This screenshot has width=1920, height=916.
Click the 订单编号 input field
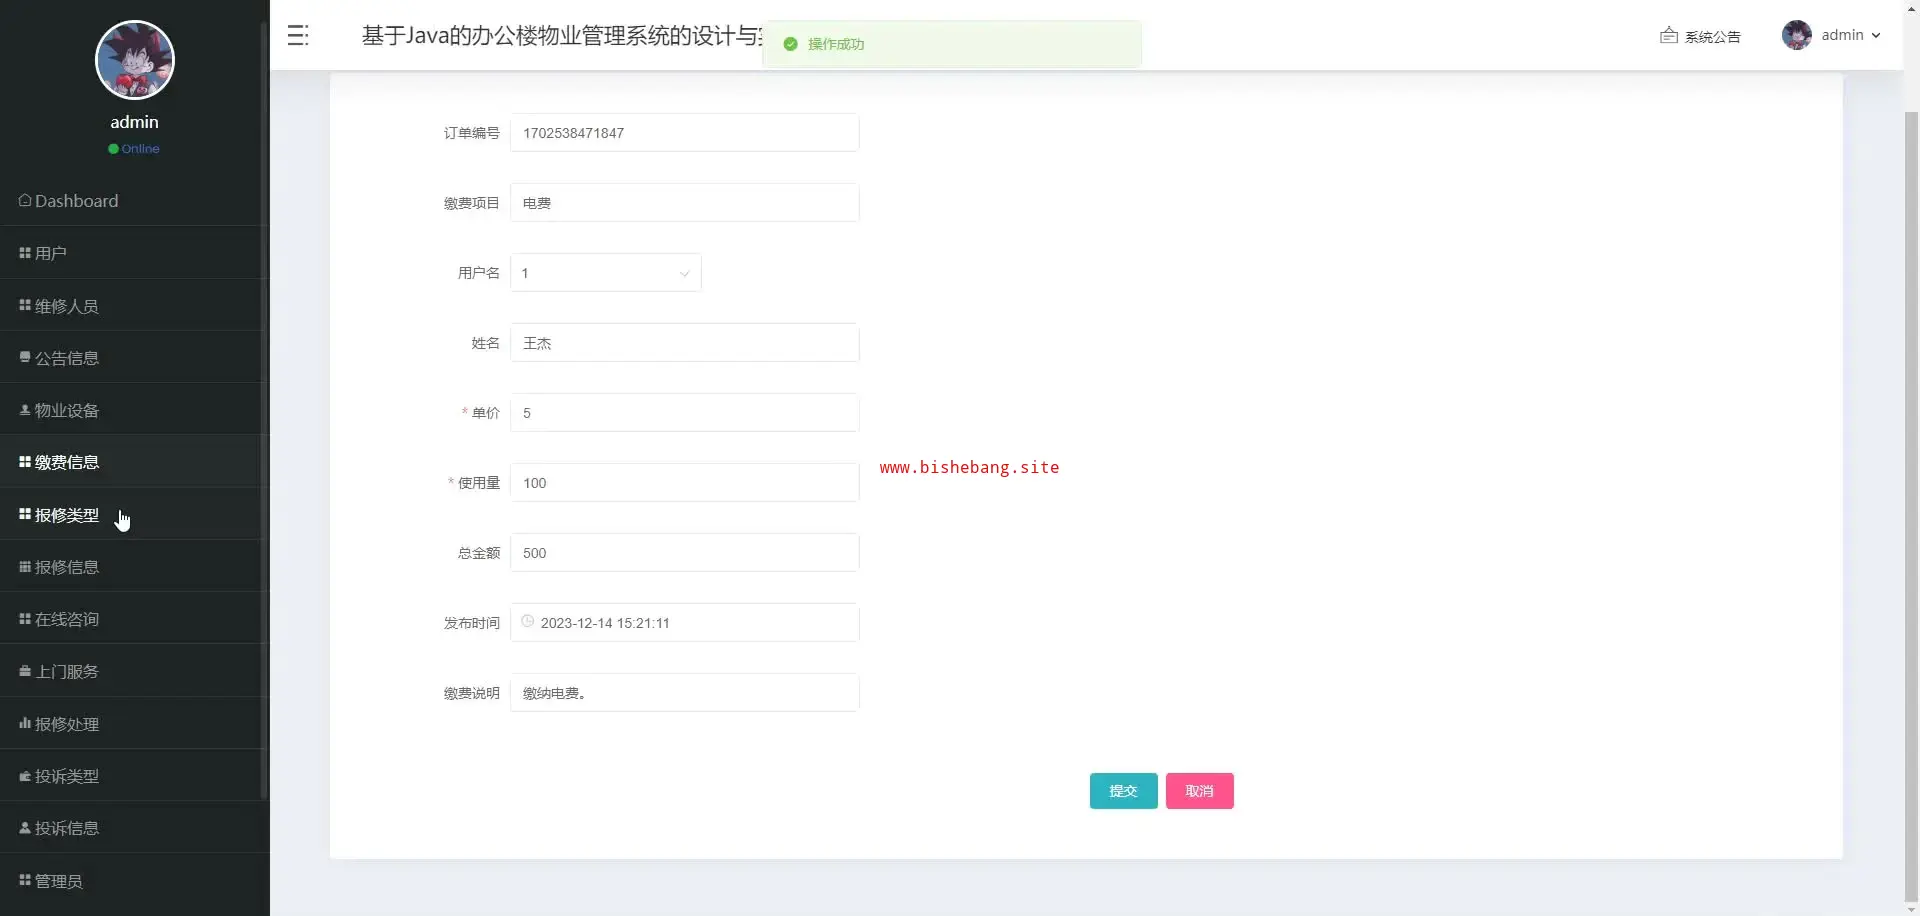(685, 133)
